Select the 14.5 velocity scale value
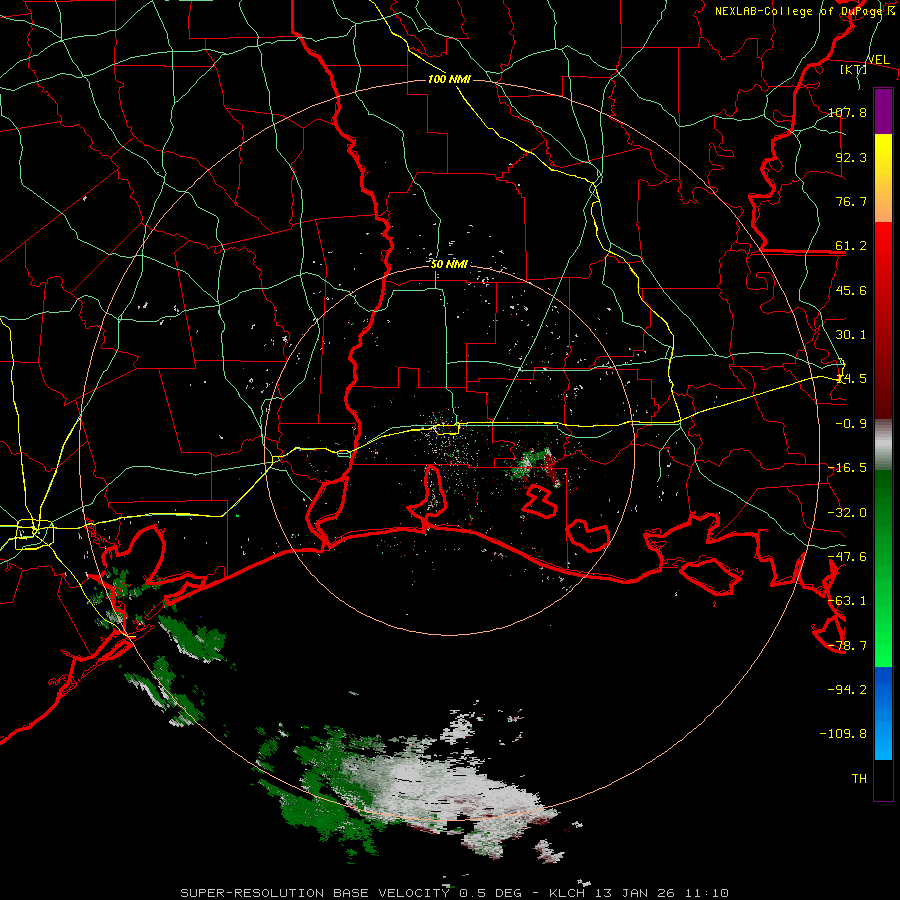Image resolution: width=900 pixels, height=900 pixels. click(x=851, y=379)
